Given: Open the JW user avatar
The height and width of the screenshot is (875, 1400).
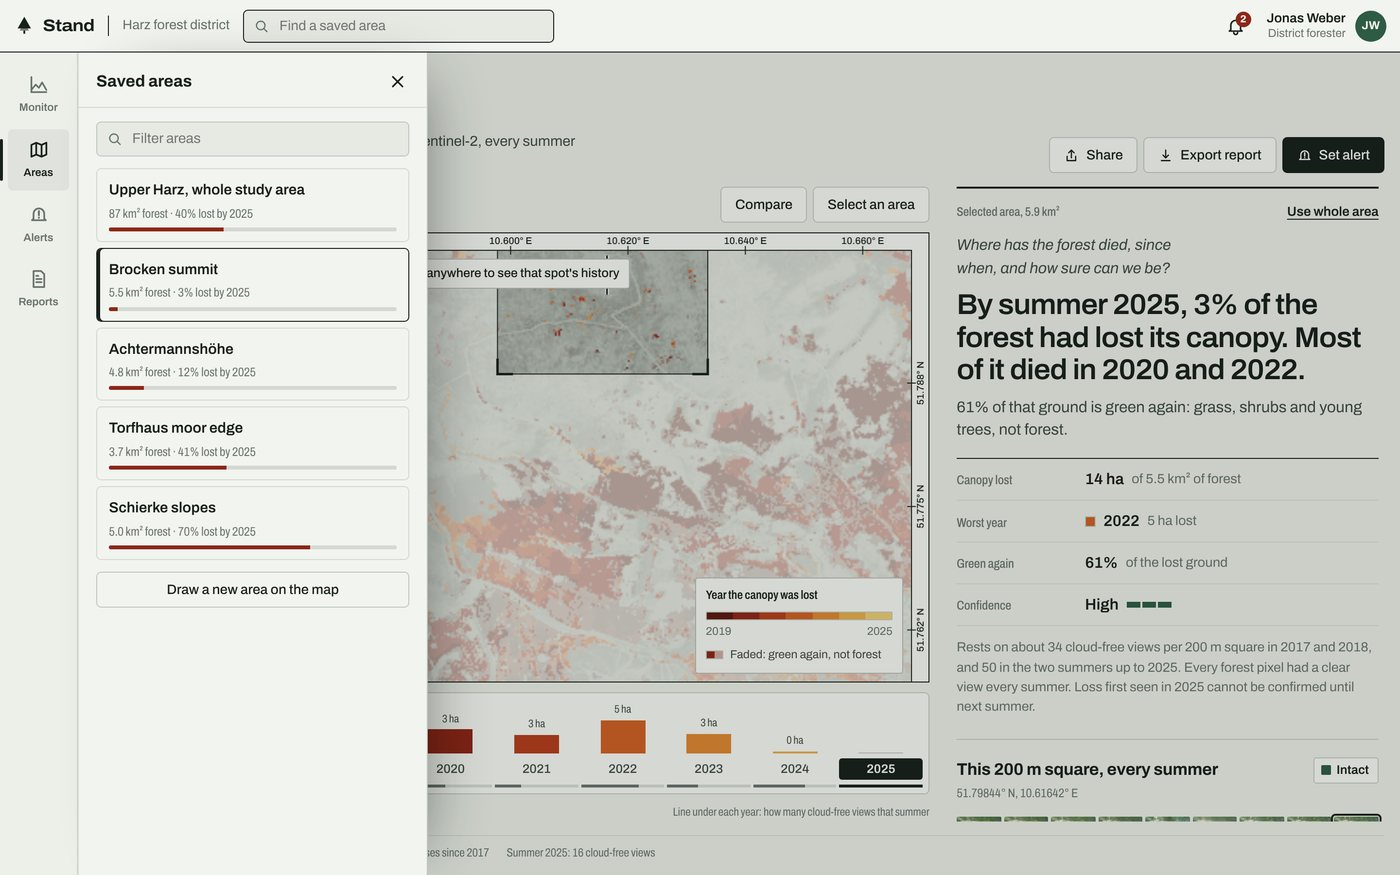Looking at the screenshot, I should click(1370, 26).
